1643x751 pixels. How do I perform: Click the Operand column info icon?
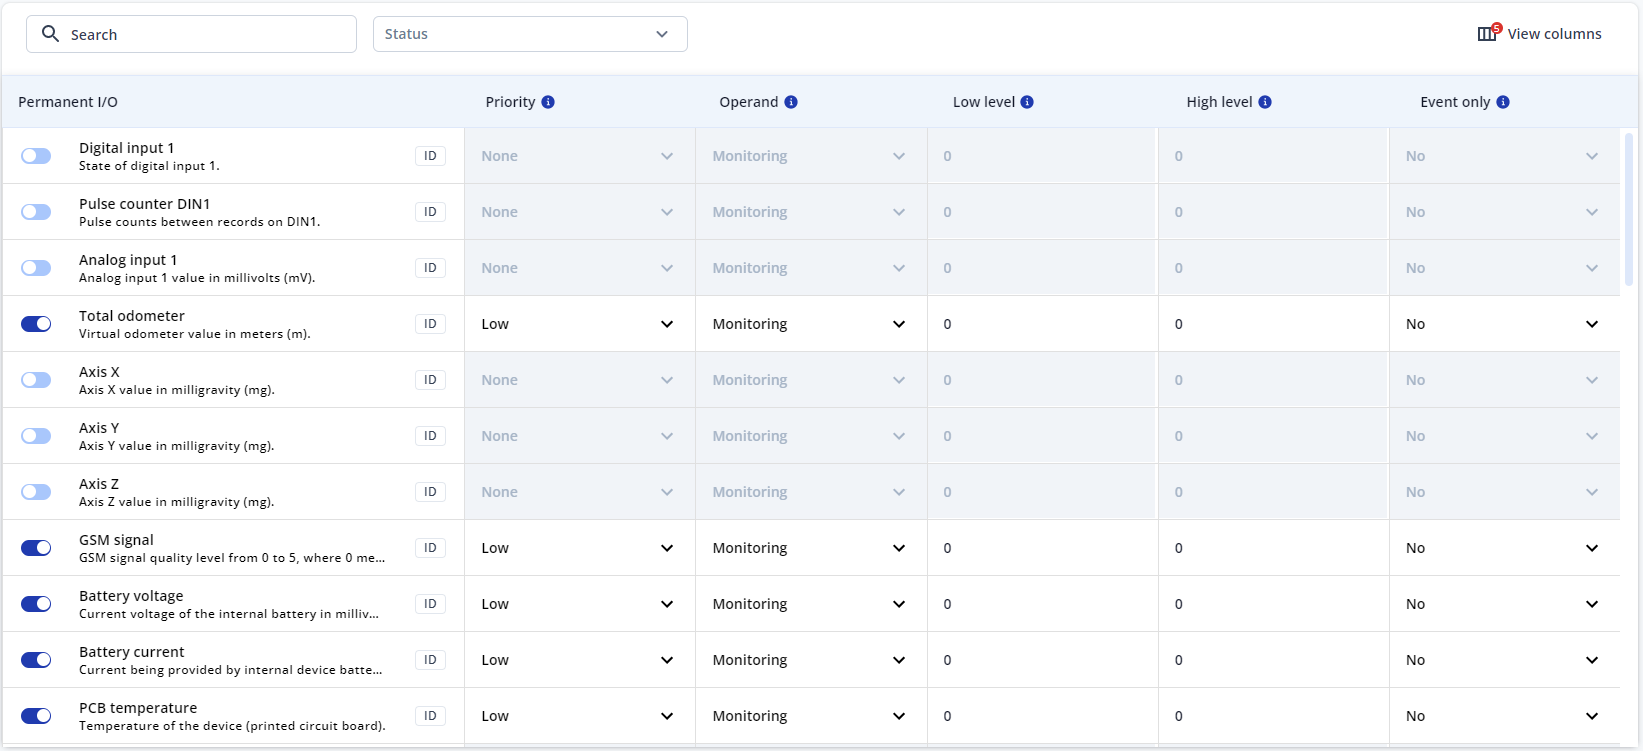[x=791, y=102]
